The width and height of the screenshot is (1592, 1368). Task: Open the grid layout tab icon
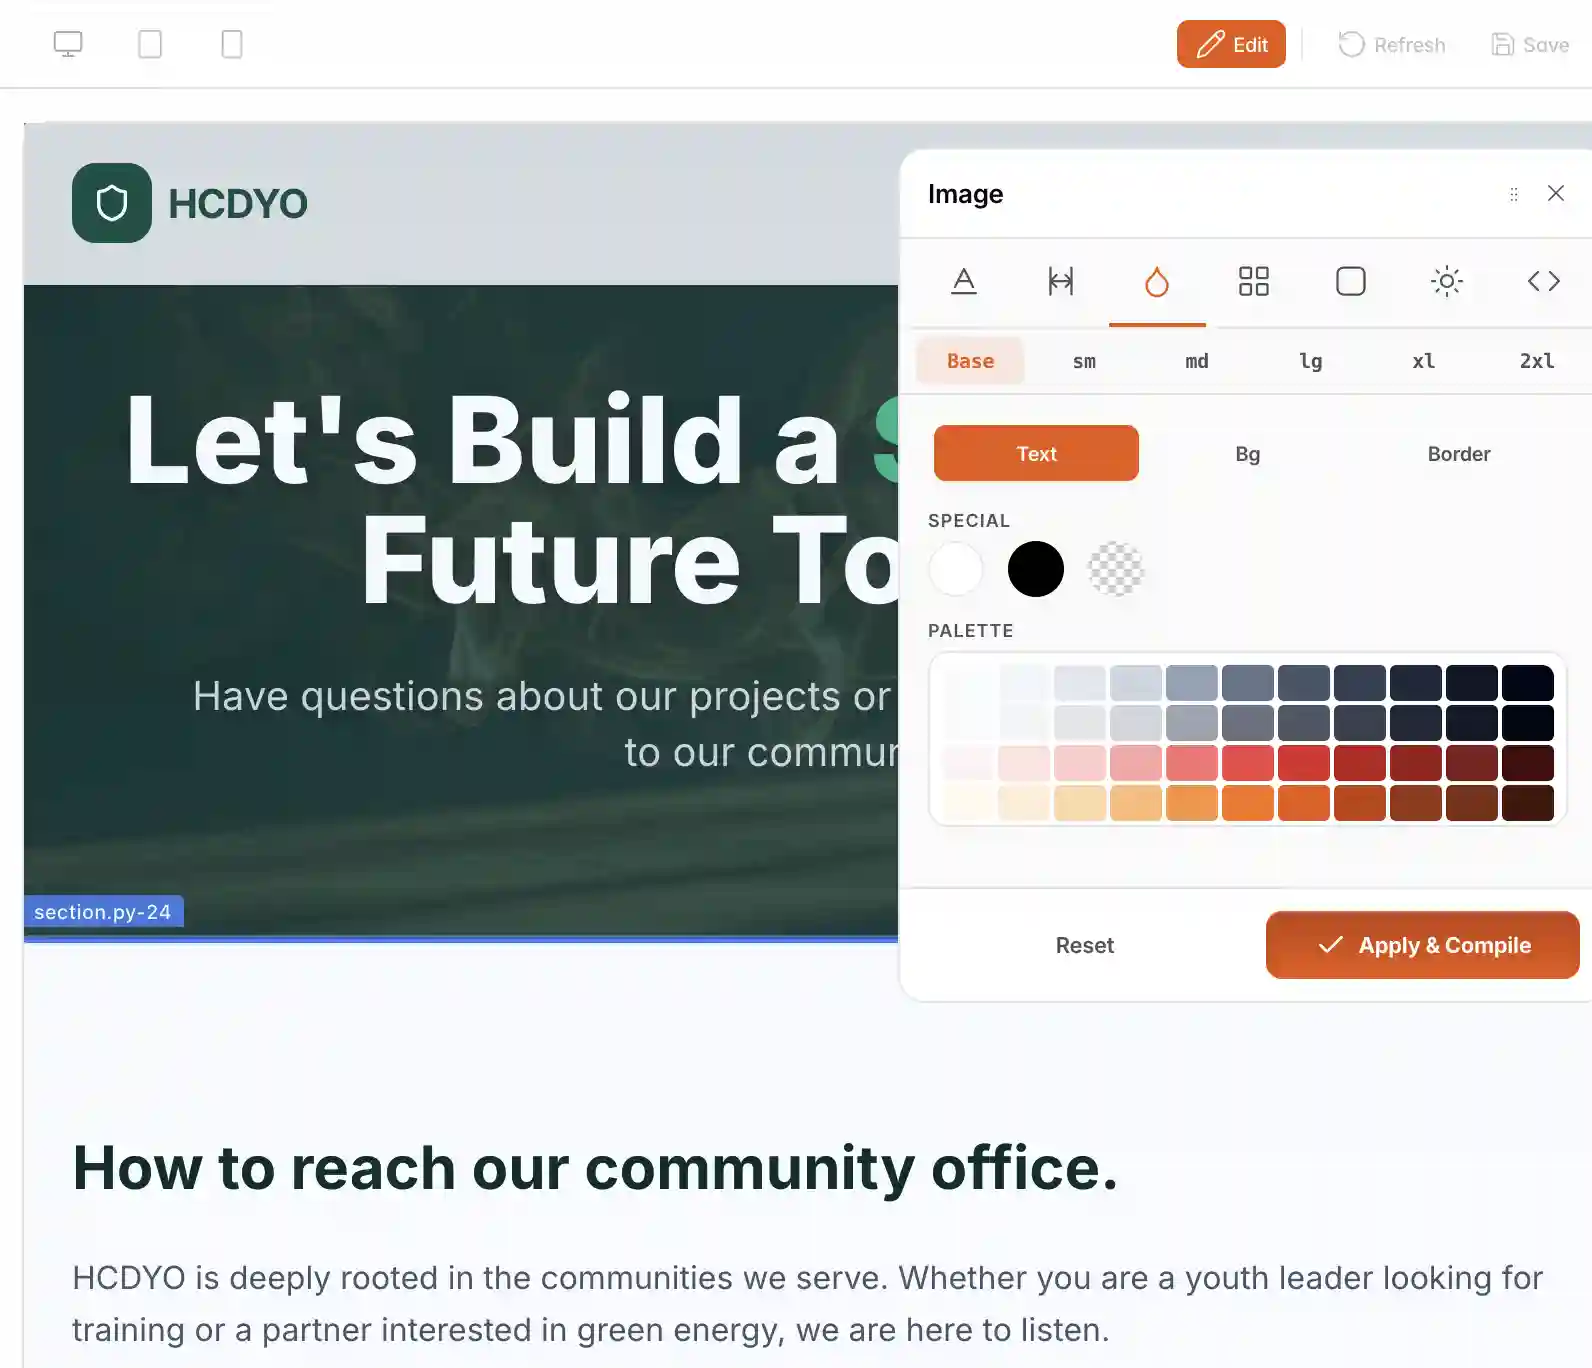tap(1254, 281)
